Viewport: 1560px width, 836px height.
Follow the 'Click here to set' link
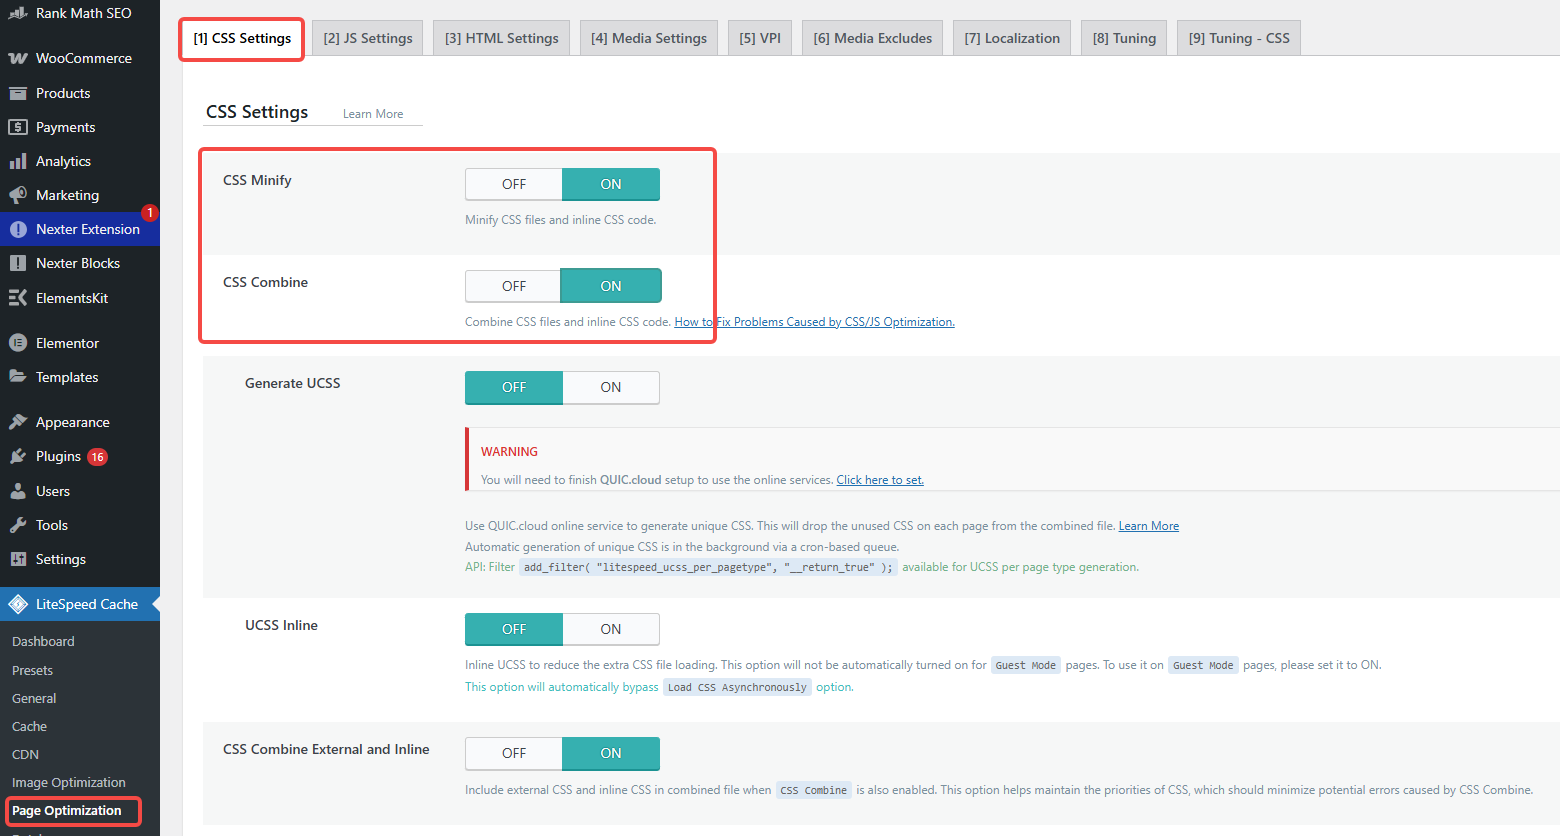pos(879,480)
